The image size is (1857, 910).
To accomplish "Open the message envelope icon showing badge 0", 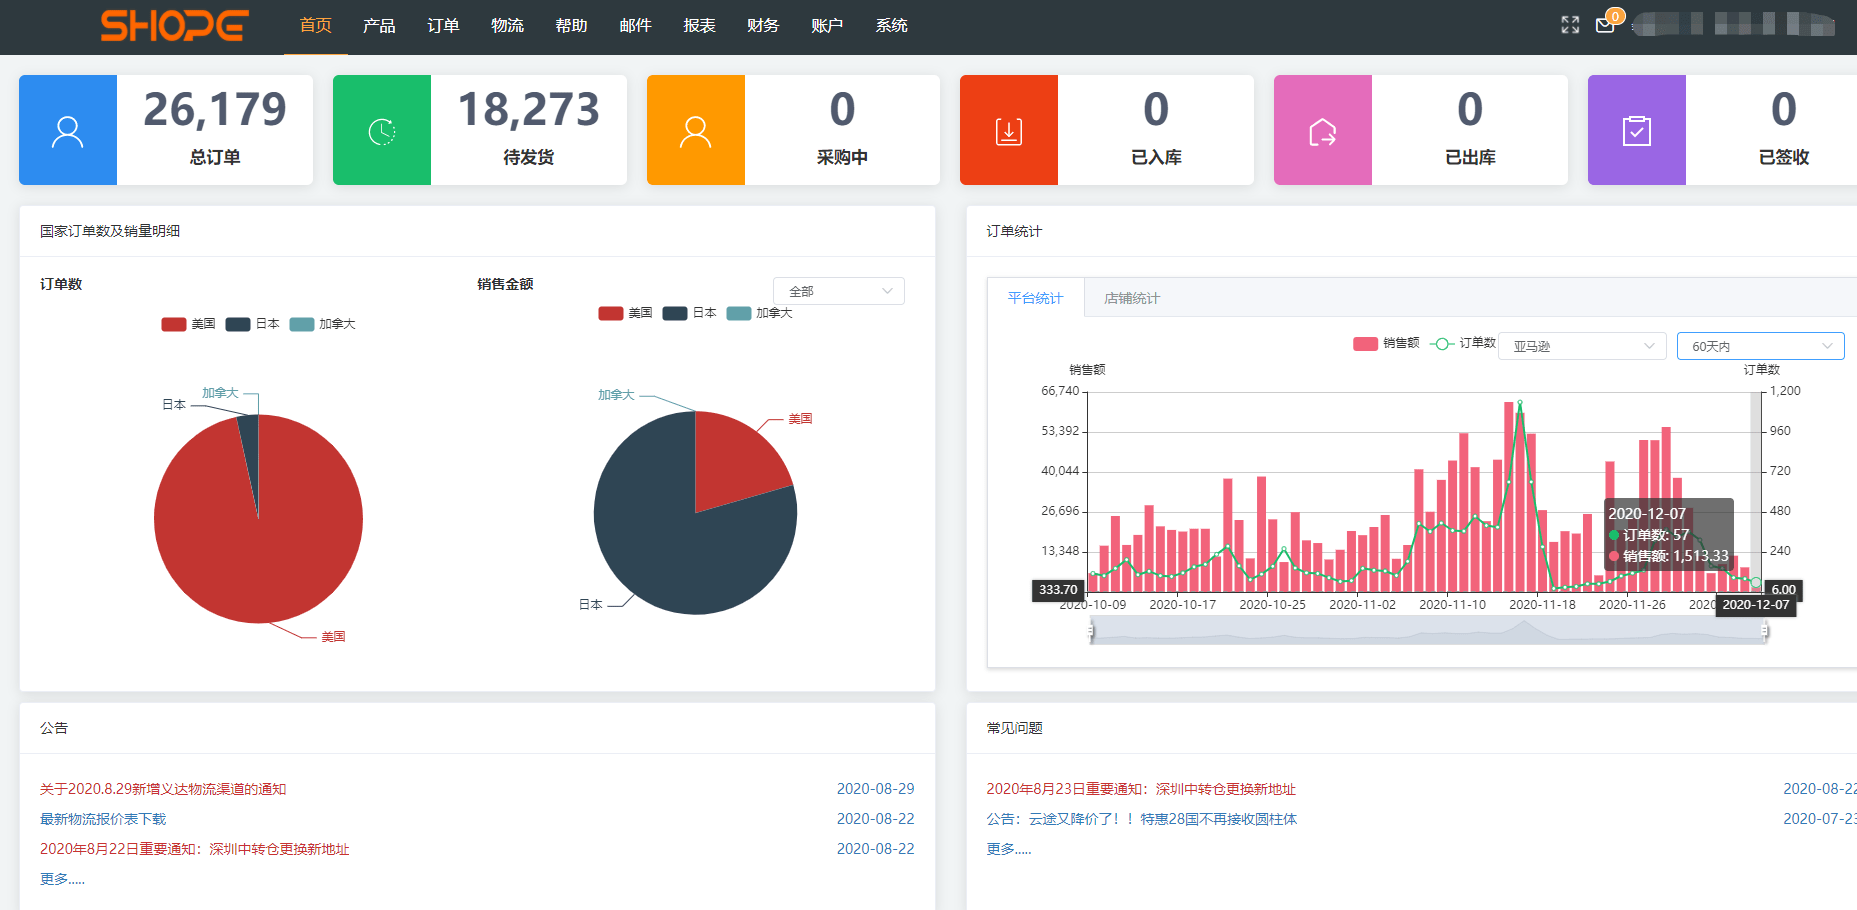I will [x=1606, y=25].
